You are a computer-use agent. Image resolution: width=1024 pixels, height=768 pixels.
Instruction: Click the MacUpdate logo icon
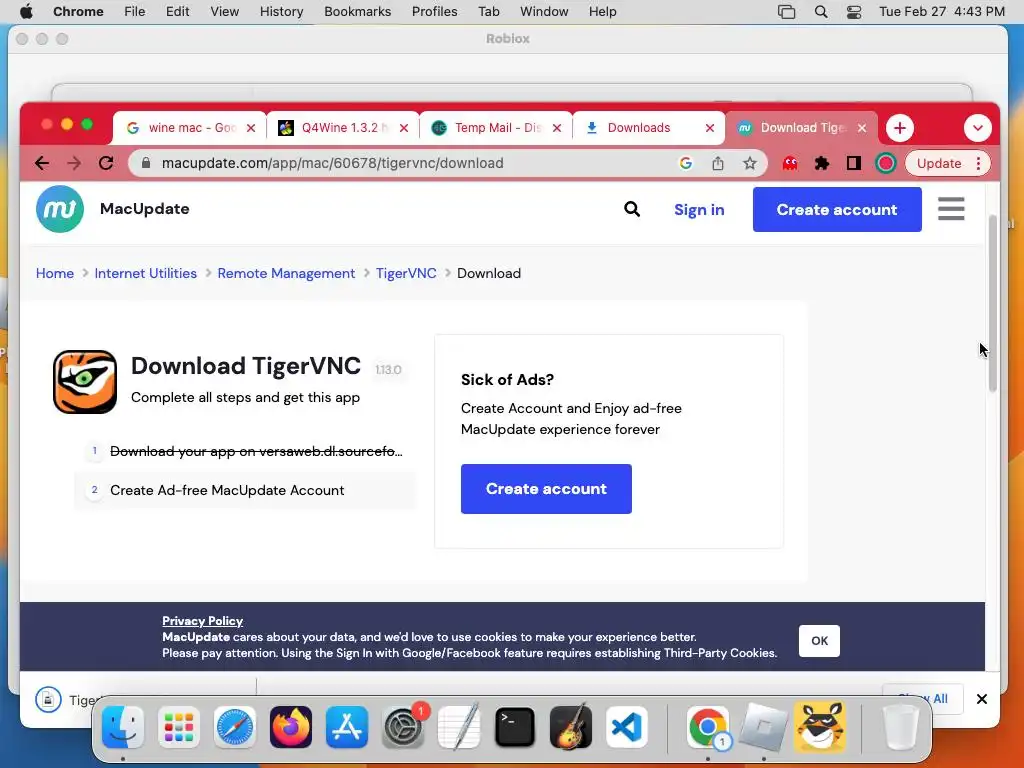59,209
